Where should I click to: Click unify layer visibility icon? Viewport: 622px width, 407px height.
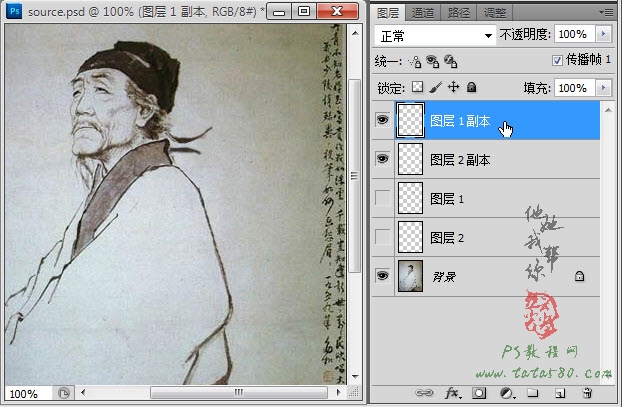pyautogui.click(x=432, y=61)
